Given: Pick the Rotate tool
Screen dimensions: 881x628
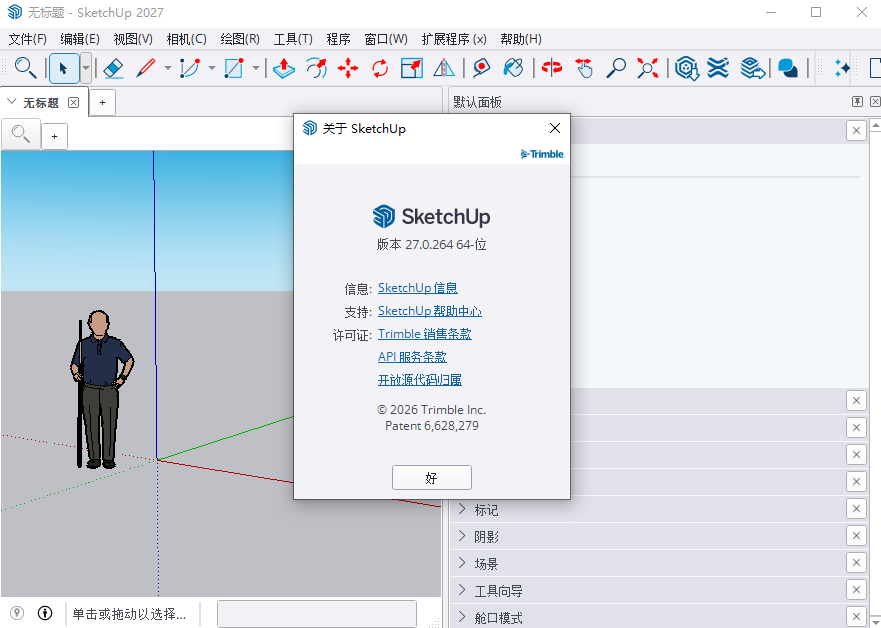Looking at the screenshot, I should 380,69.
